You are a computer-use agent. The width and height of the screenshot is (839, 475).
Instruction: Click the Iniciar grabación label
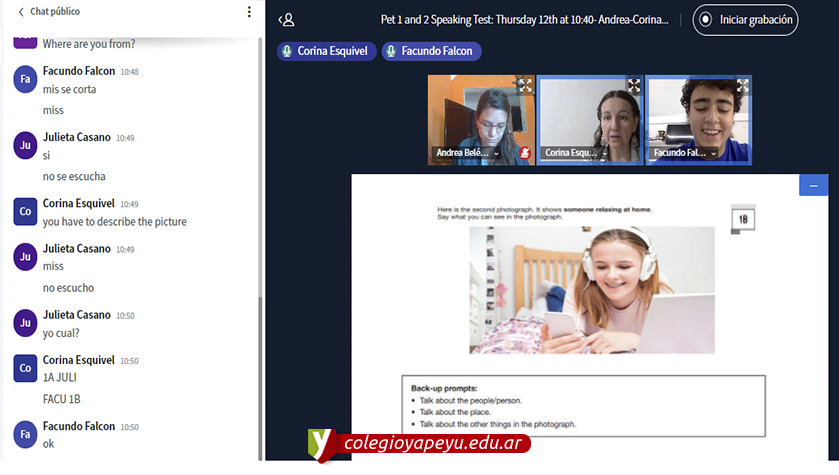pos(756,19)
